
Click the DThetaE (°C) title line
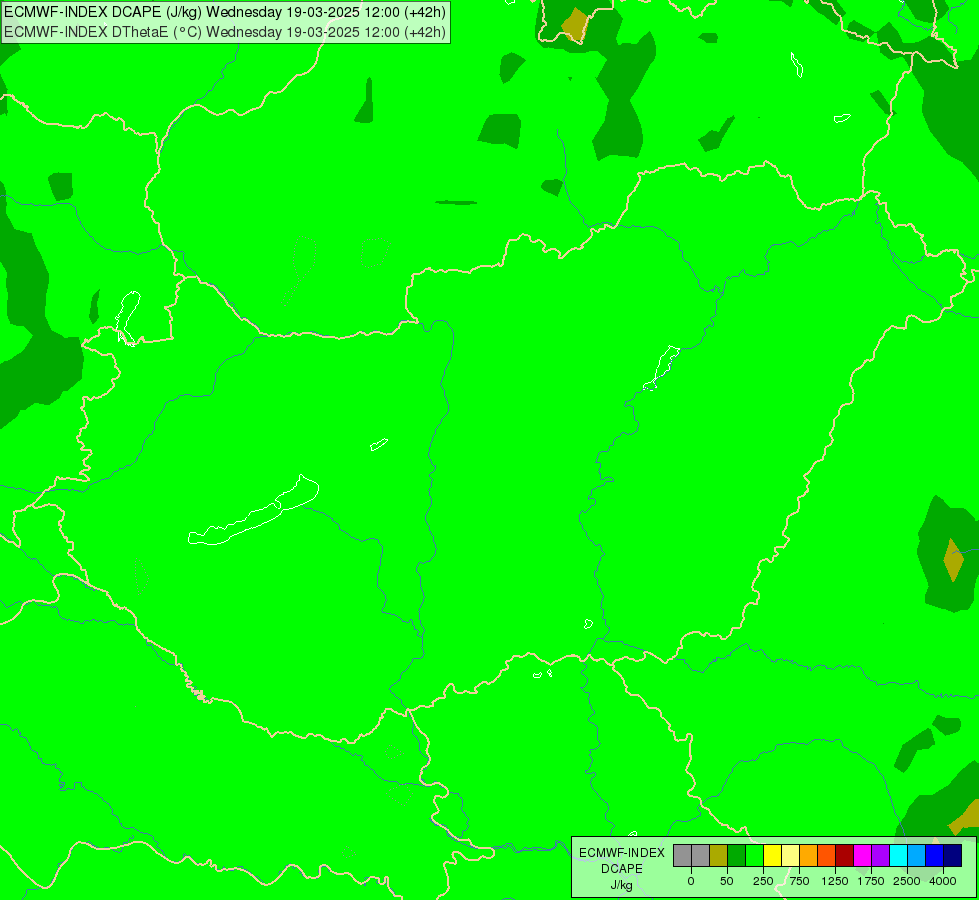click(x=225, y=32)
